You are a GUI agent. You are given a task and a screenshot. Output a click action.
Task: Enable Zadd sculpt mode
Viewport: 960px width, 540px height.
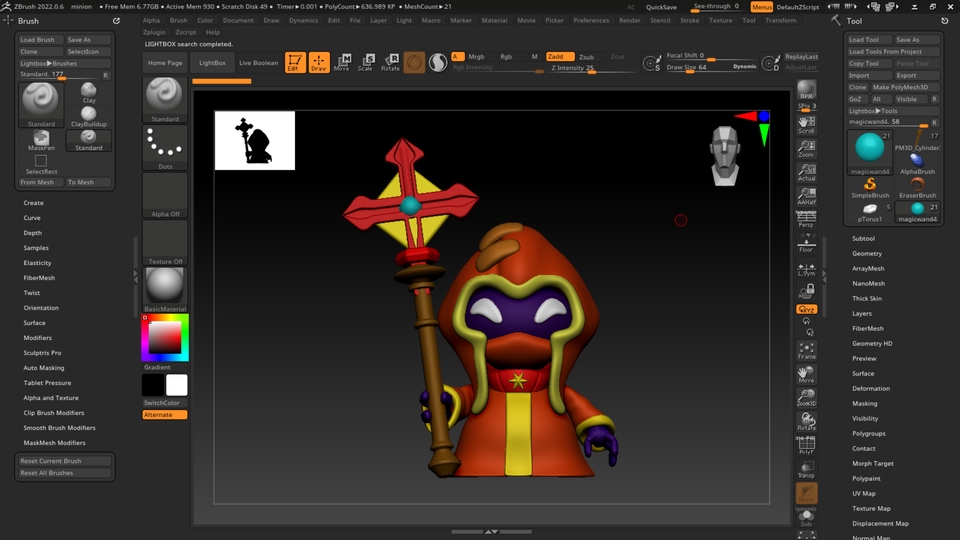click(560, 56)
